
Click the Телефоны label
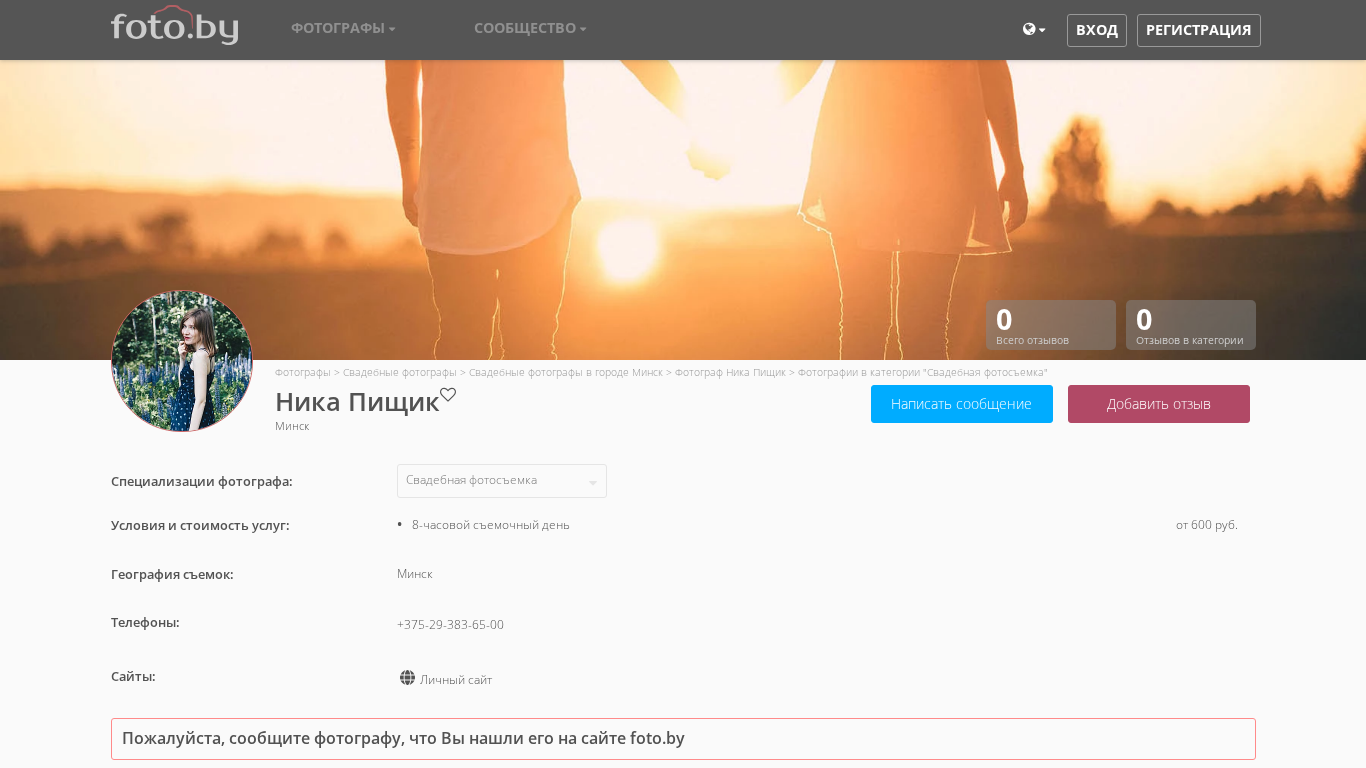pyautogui.click(x=145, y=623)
